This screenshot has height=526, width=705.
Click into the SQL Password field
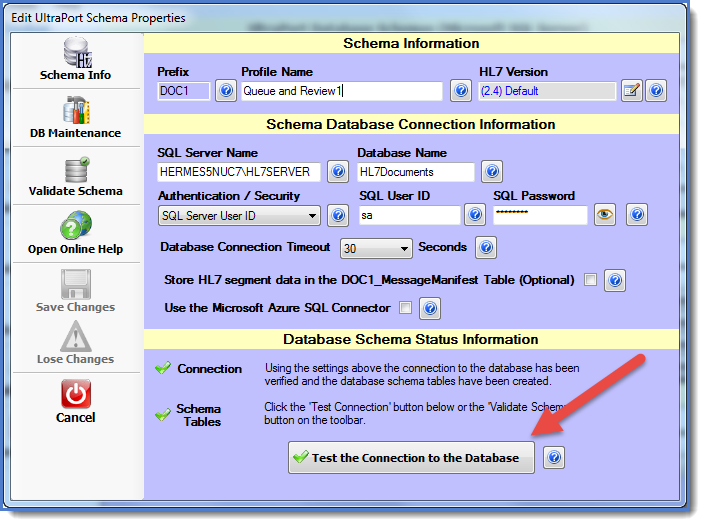(x=540, y=215)
